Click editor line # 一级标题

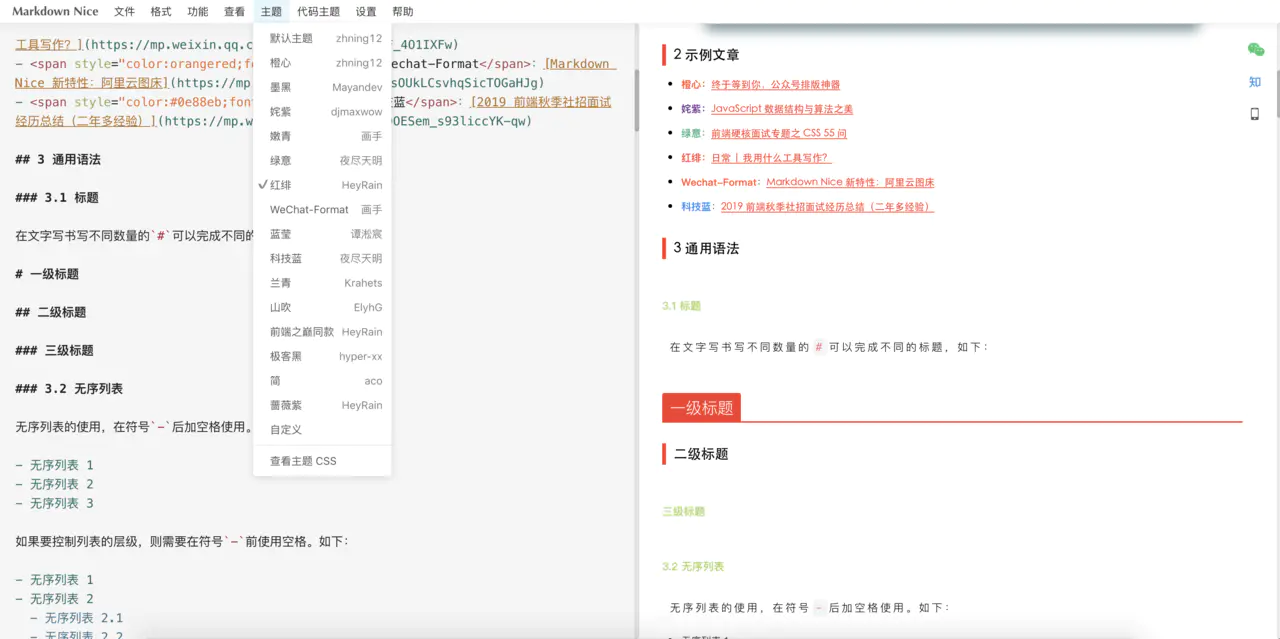[47, 274]
